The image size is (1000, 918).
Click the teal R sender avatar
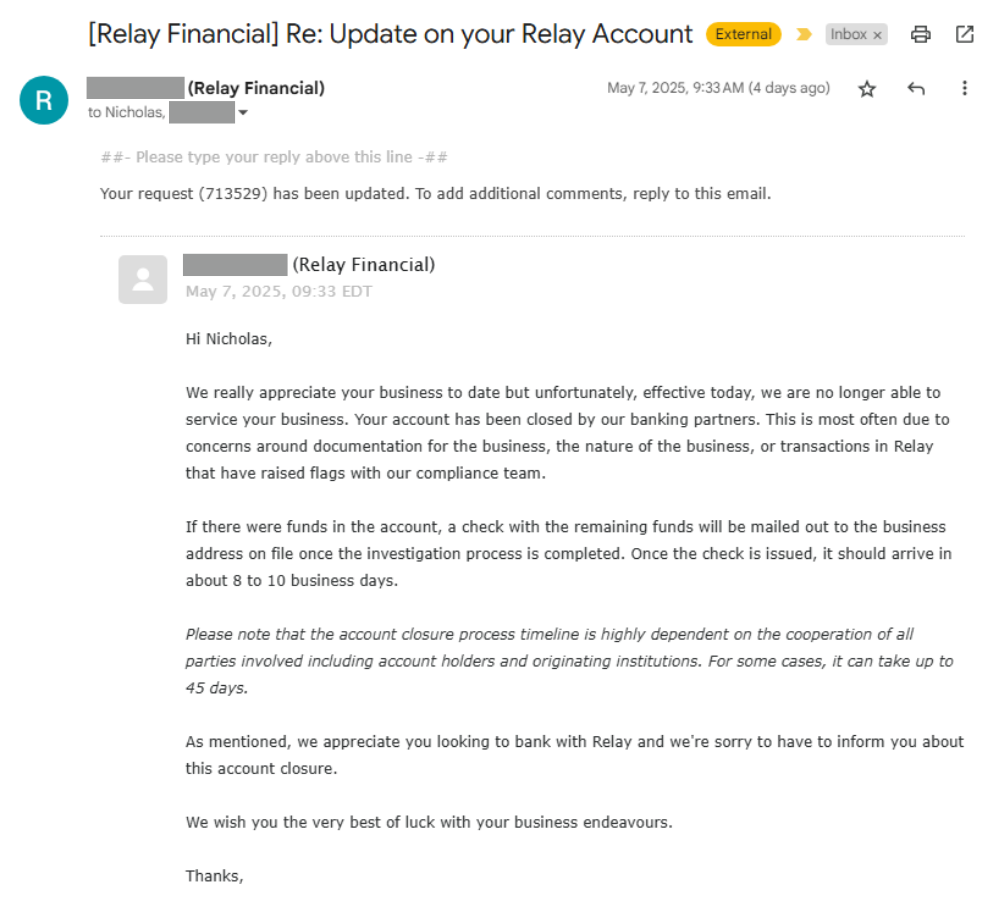[44, 100]
